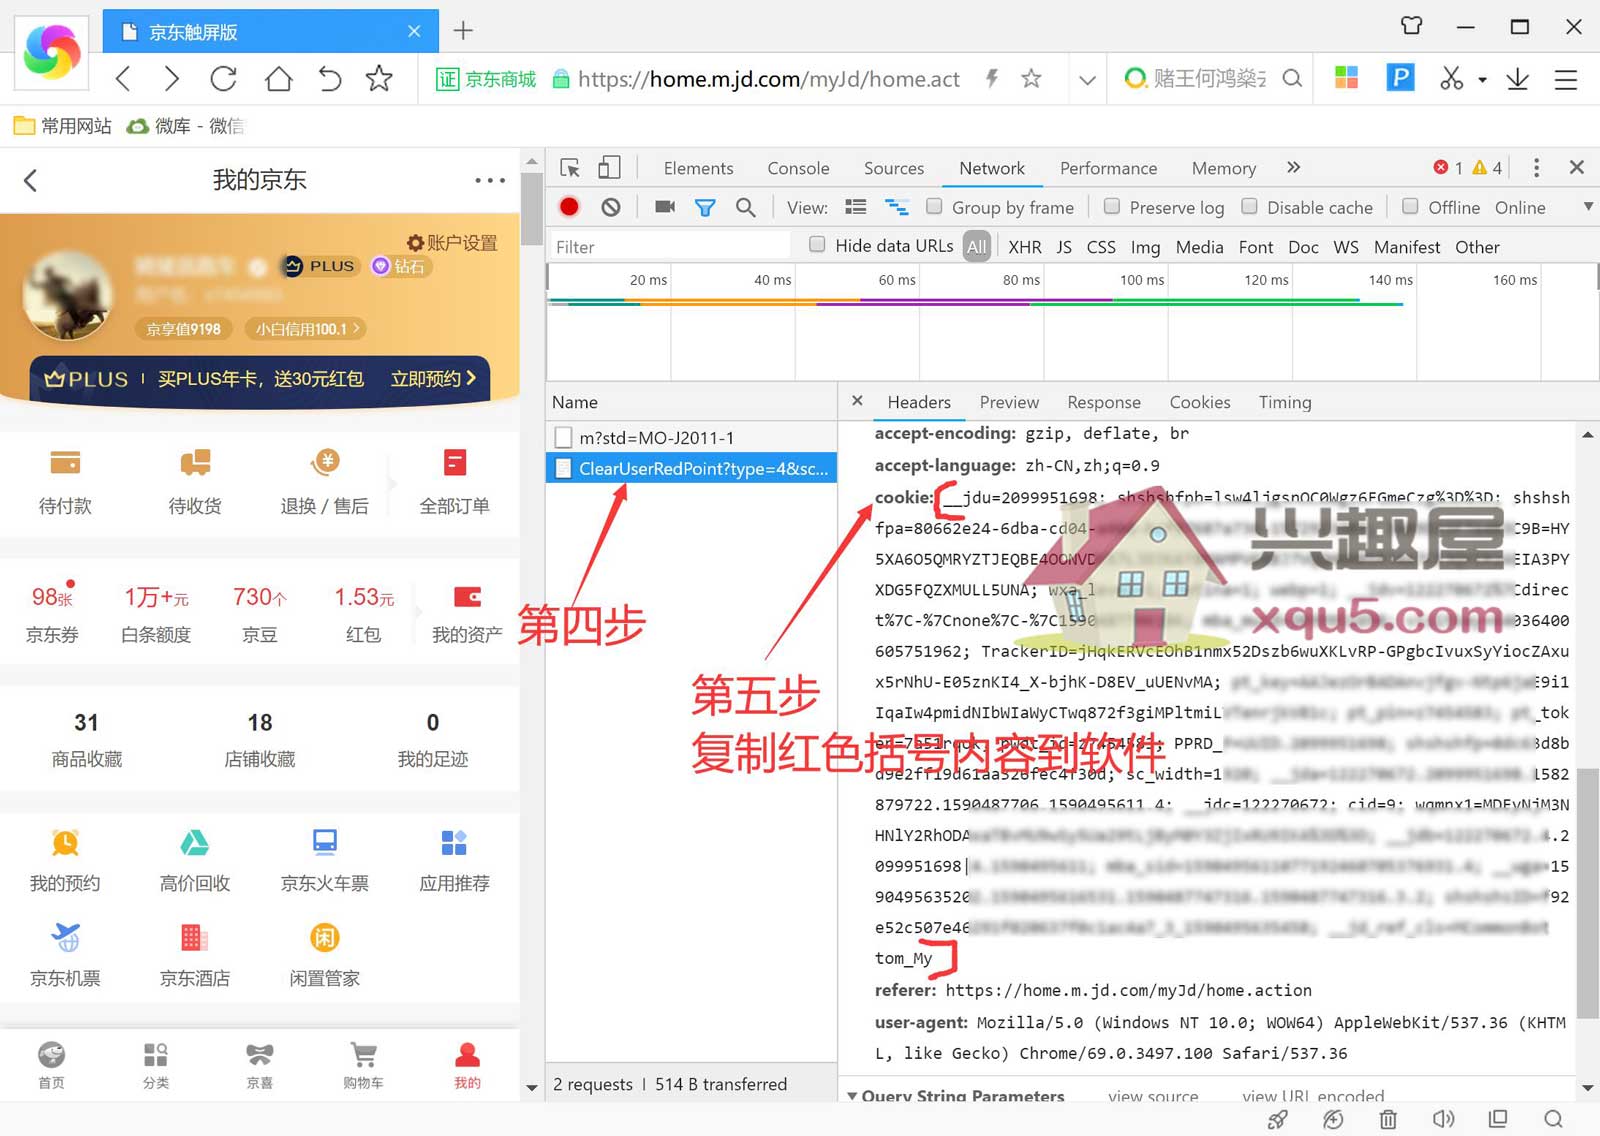This screenshot has height=1136, width=1600.
Task: Open the scissors screenshot tool
Action: click(x=1451, y=78)
